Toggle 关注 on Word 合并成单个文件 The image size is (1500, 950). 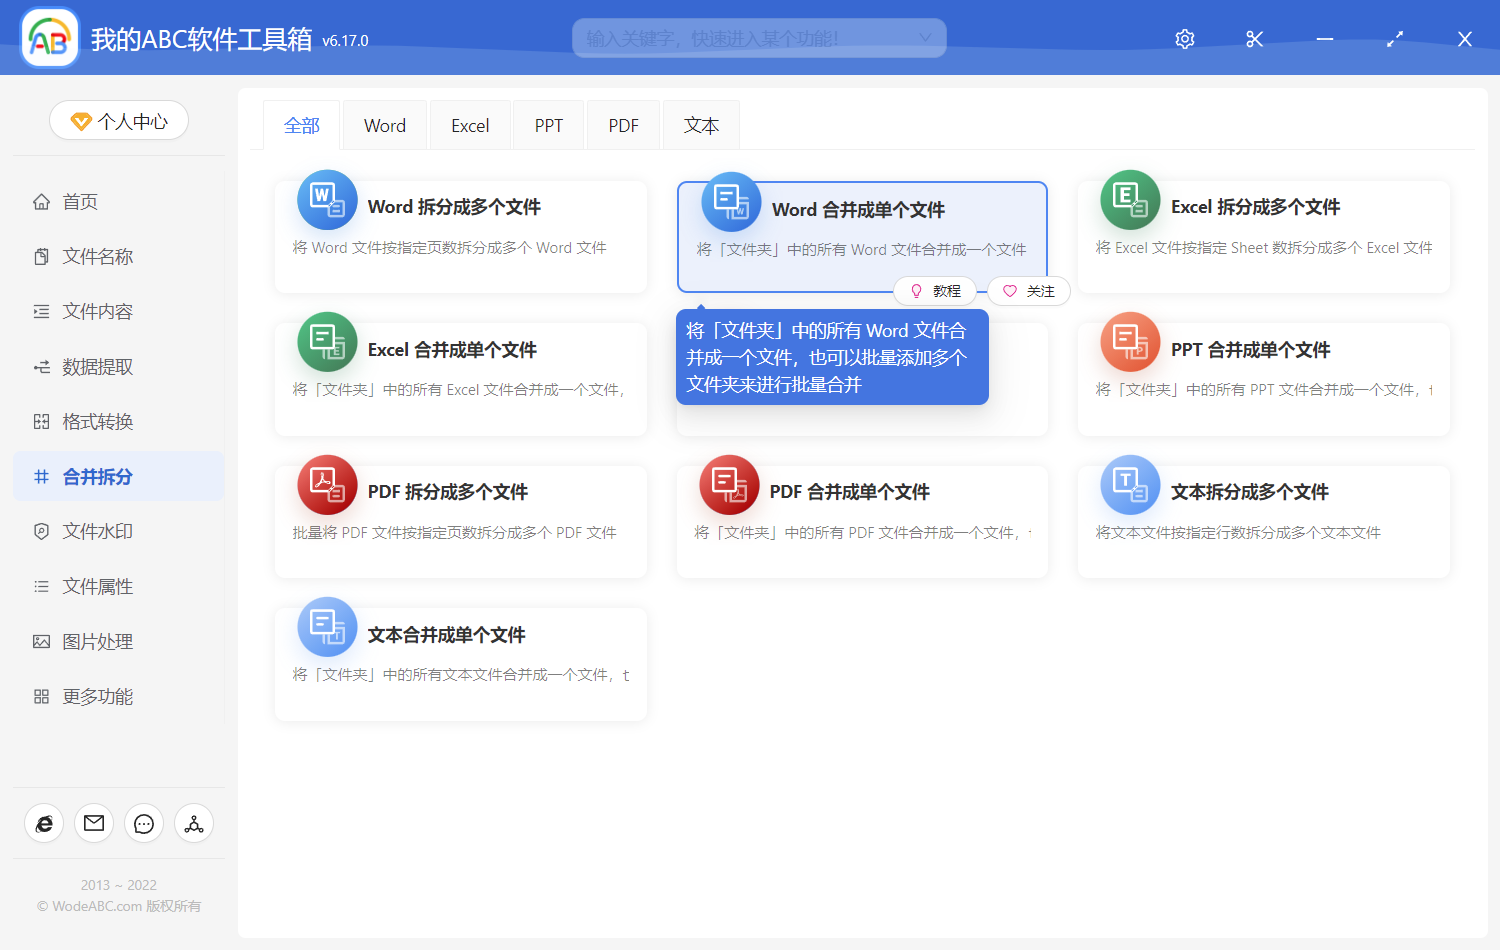[x=1028, y=291]
